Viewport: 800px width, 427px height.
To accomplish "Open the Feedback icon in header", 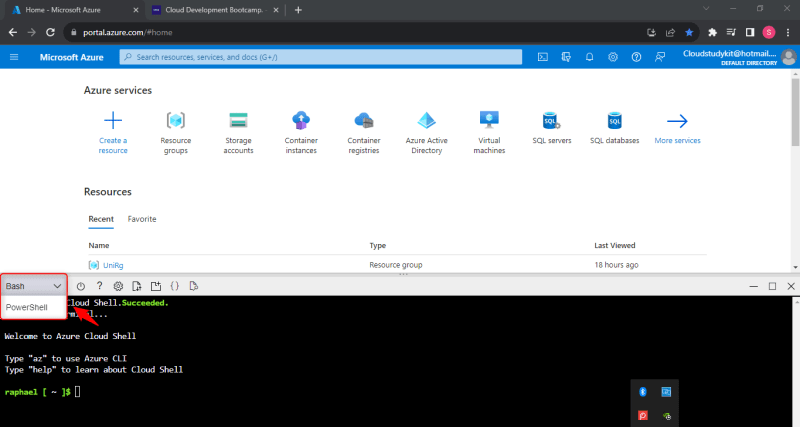I will tap(660, 57).
